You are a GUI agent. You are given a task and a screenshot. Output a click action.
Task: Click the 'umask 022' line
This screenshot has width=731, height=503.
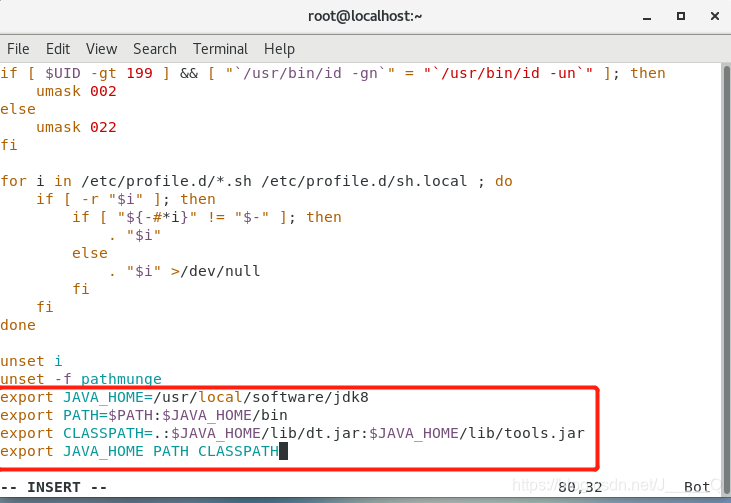(76, 127)
